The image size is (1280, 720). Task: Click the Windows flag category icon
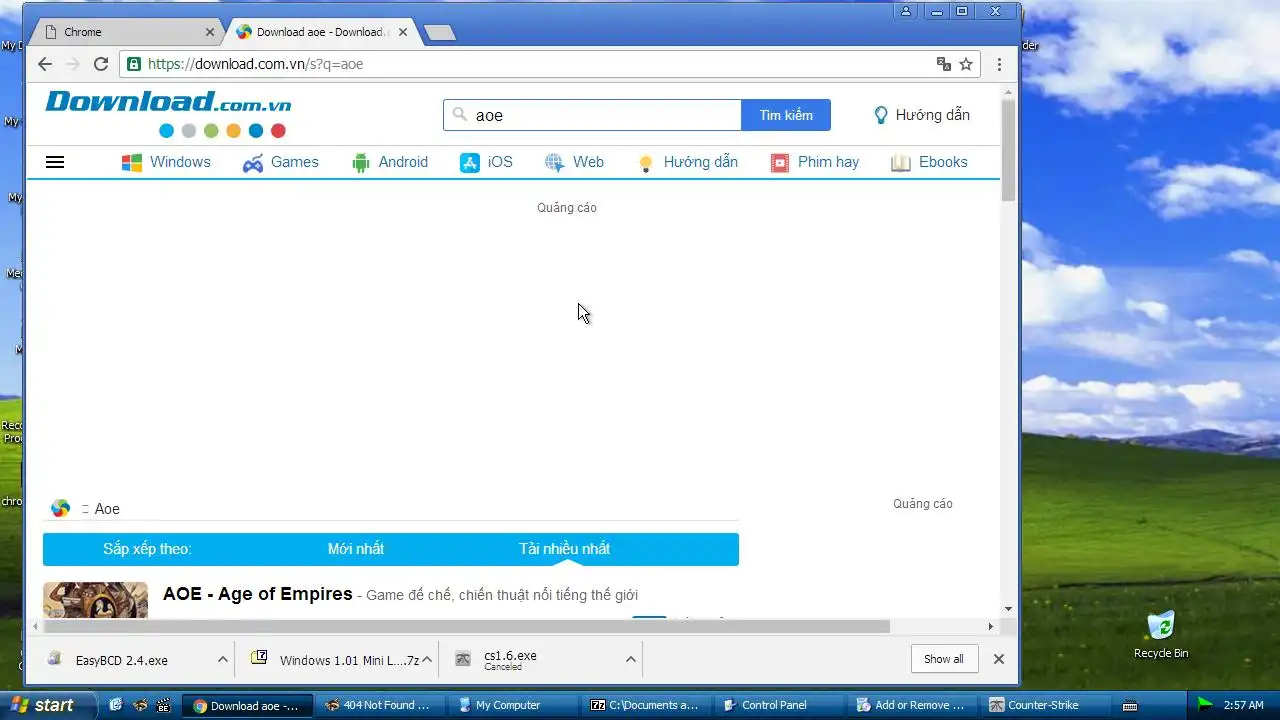click(x=131, y=163)
